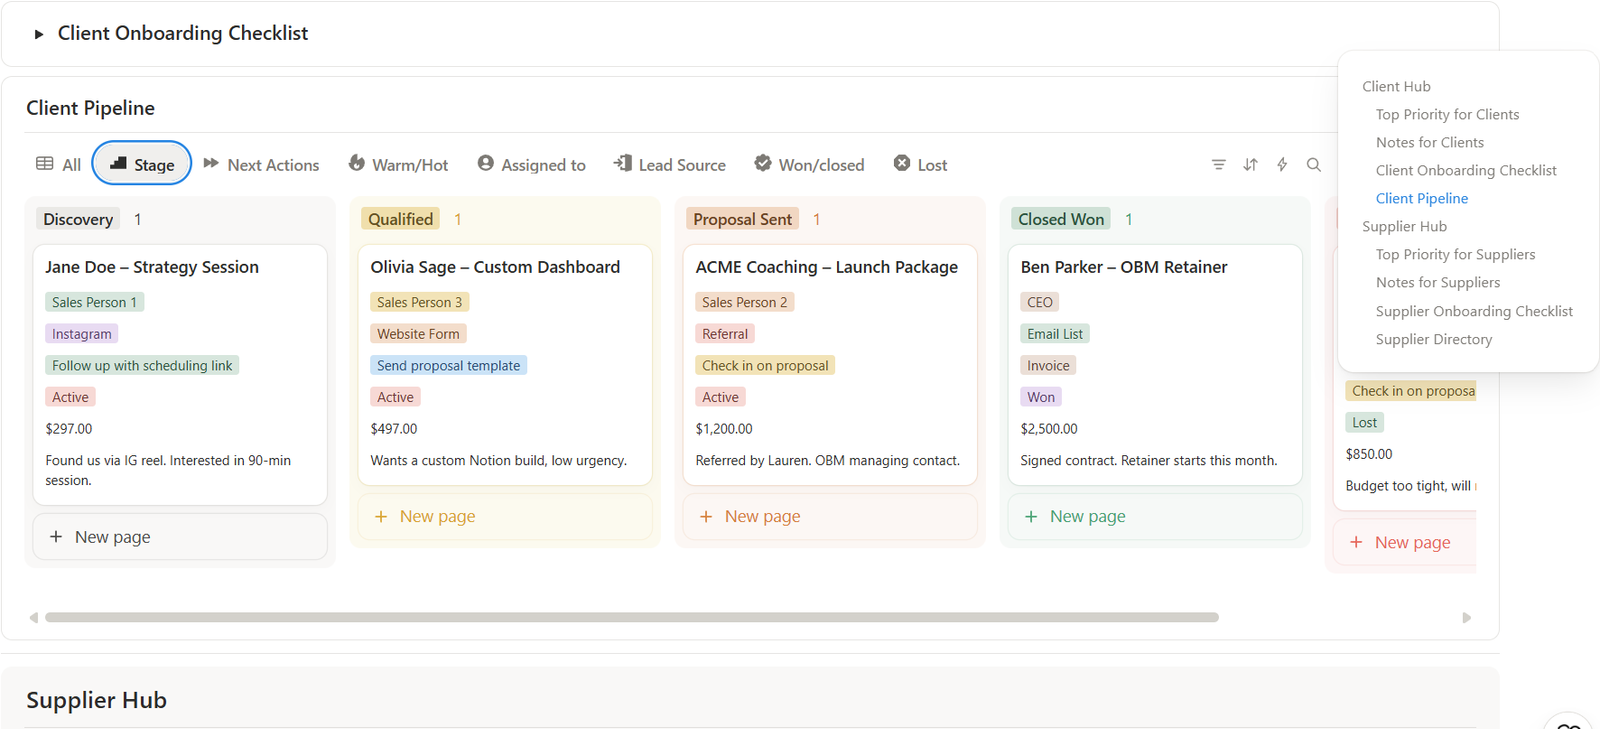
Task: Switch to the Lead Source view
Action: pos(669,165)
